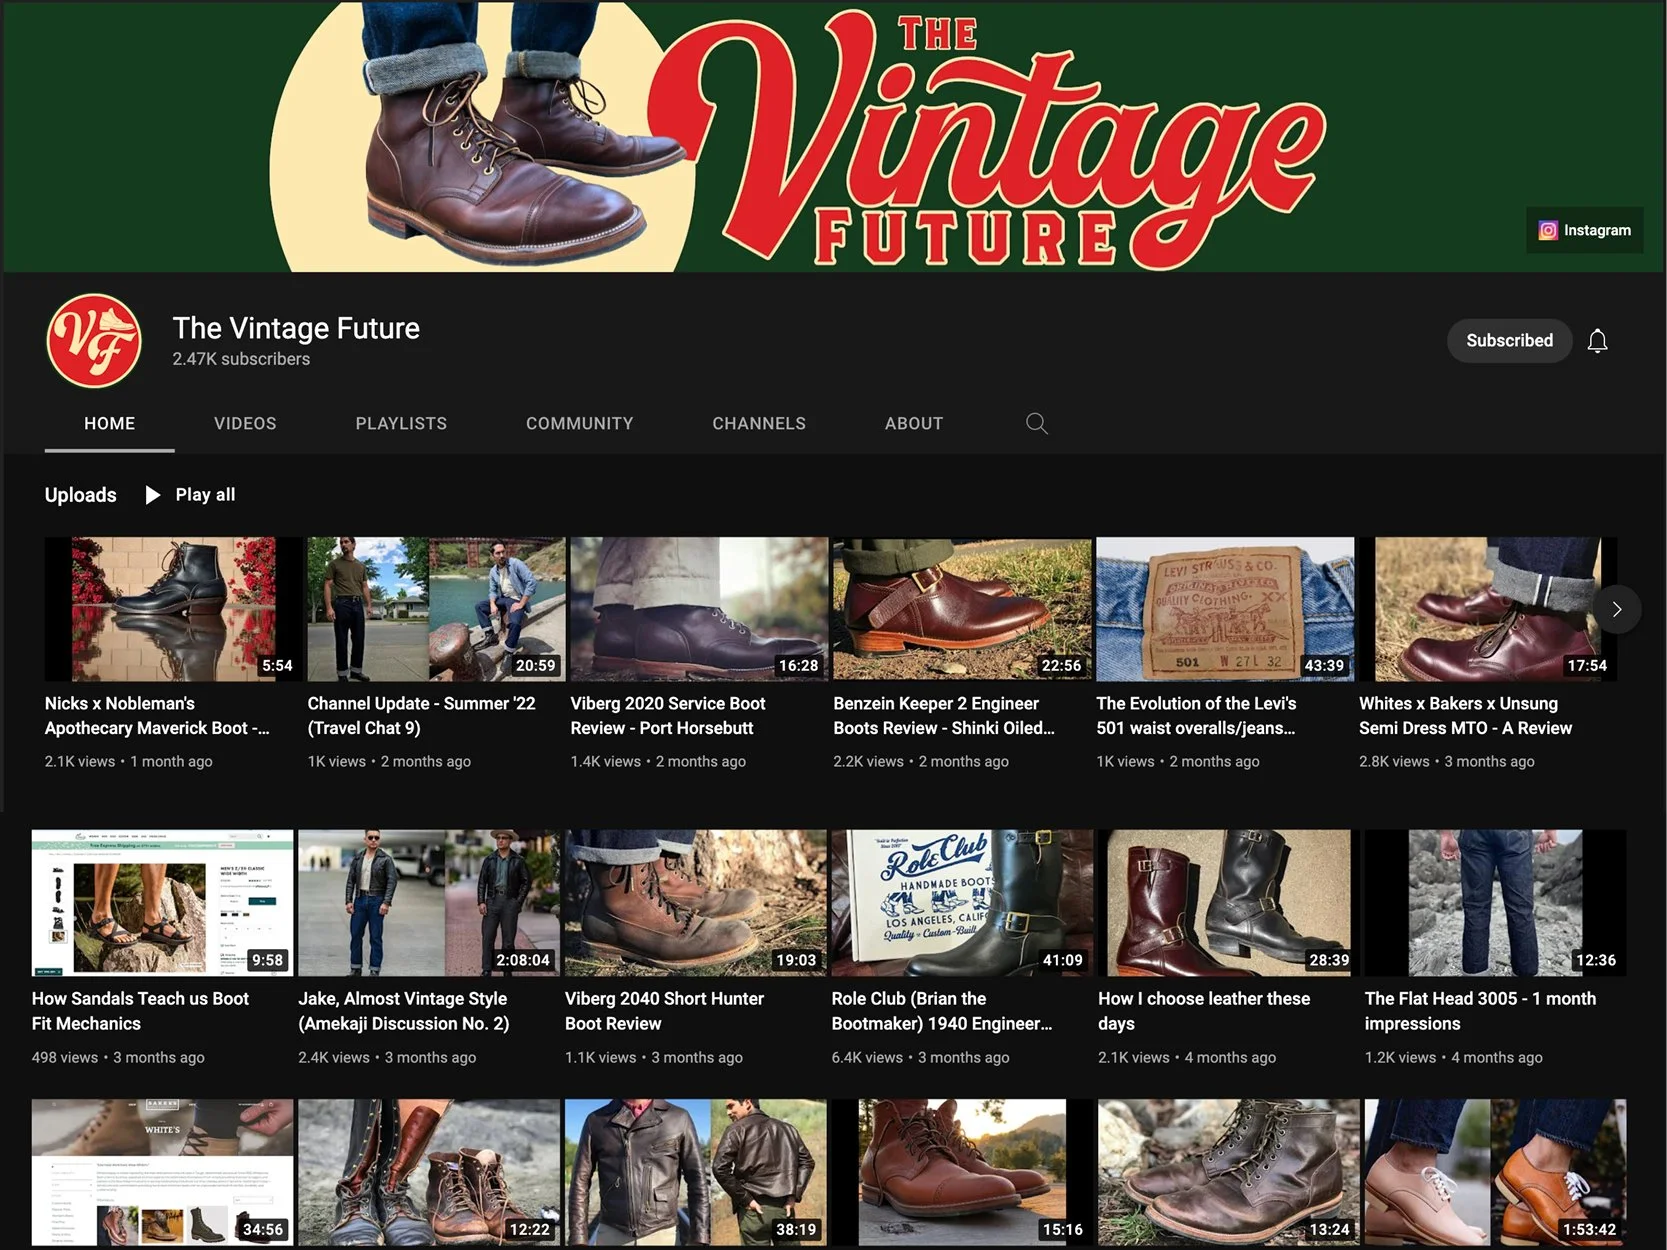Select the PLAYLISTS tab
This screenshot has width=1667, height=1250.
pyautogui.click(x=400, y=423)
